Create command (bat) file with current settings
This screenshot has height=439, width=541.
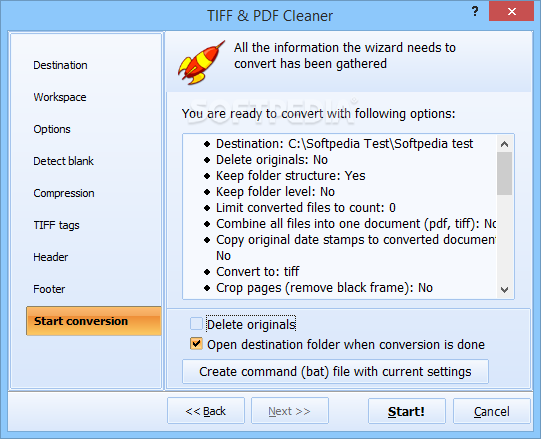(x=335, y=372)
